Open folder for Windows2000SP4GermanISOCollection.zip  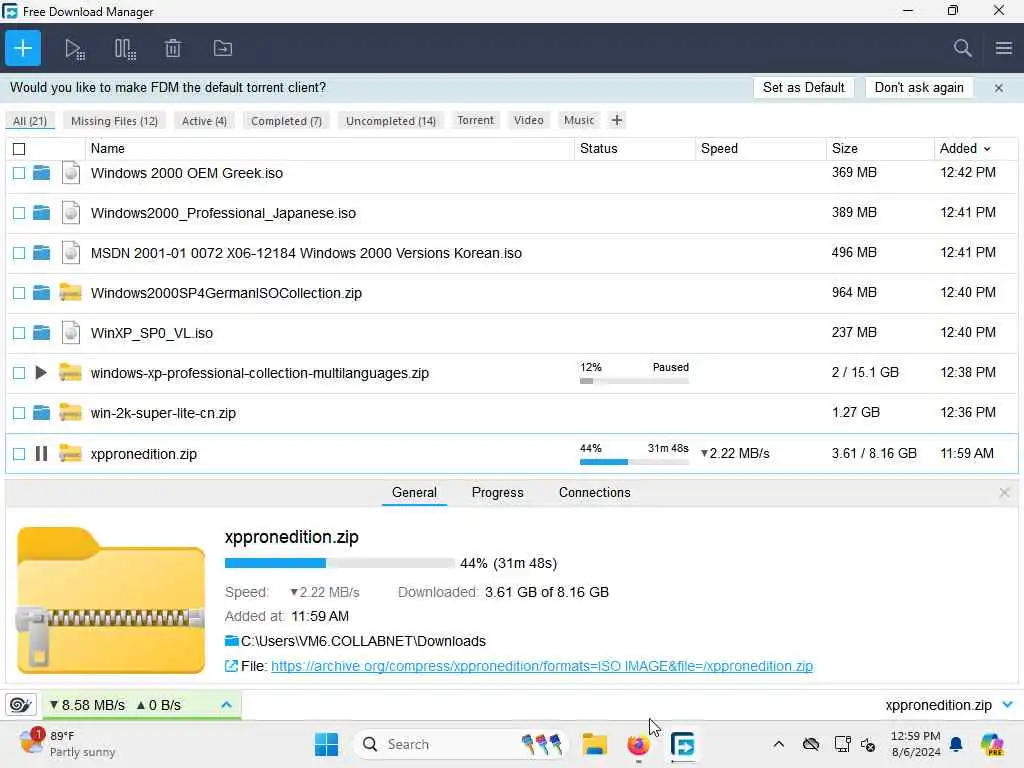pos(41,293)
